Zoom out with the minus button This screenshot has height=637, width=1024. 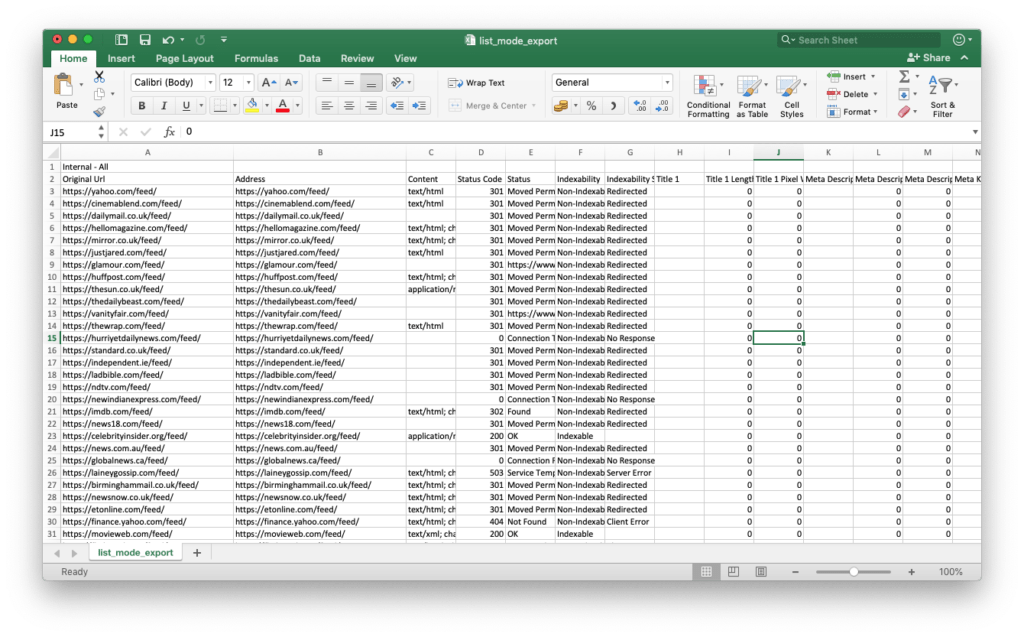(795, 572)
